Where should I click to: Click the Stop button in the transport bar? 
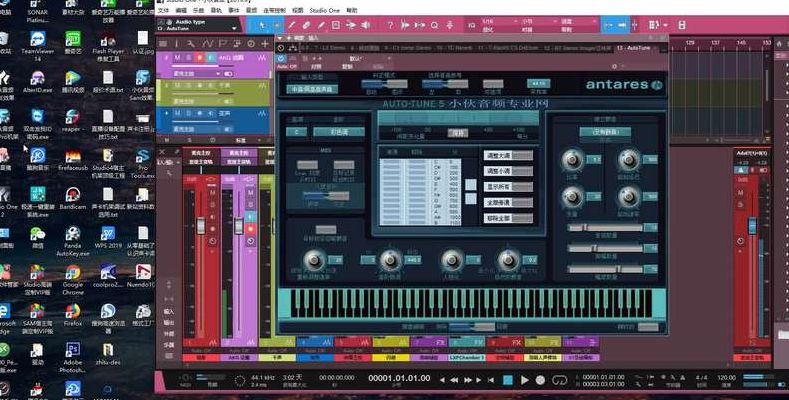click(x=508, y=380)
